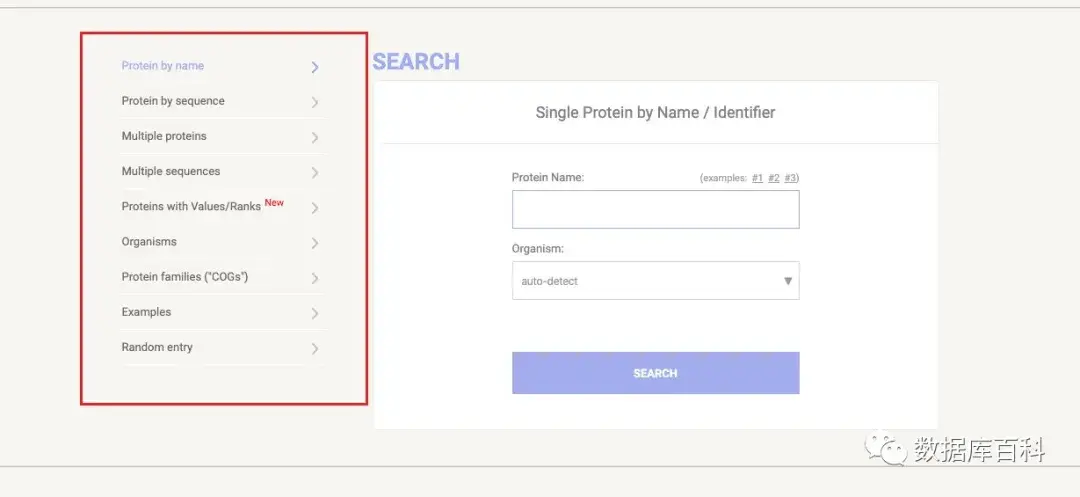Load example #3 protein name
1080x497 pixels.
790,178
